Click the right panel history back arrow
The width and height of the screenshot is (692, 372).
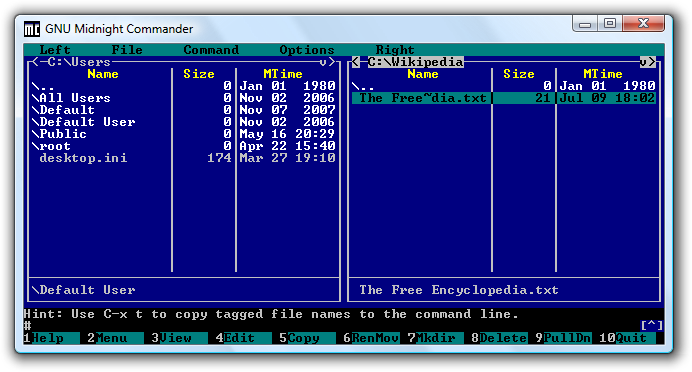point(356,62)
